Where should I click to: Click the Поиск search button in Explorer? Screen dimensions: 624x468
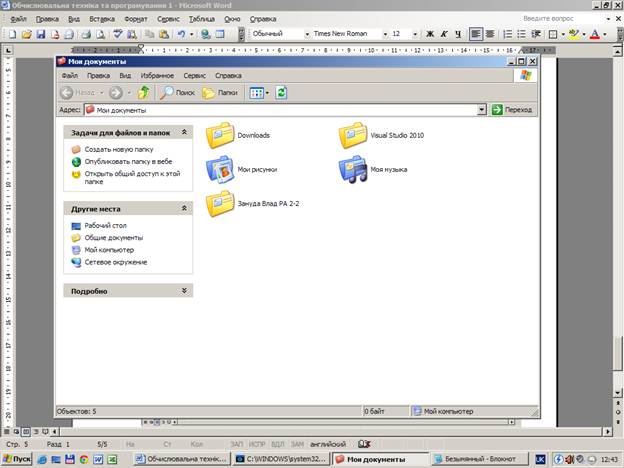pyautogui.click(x=177, y=92)
